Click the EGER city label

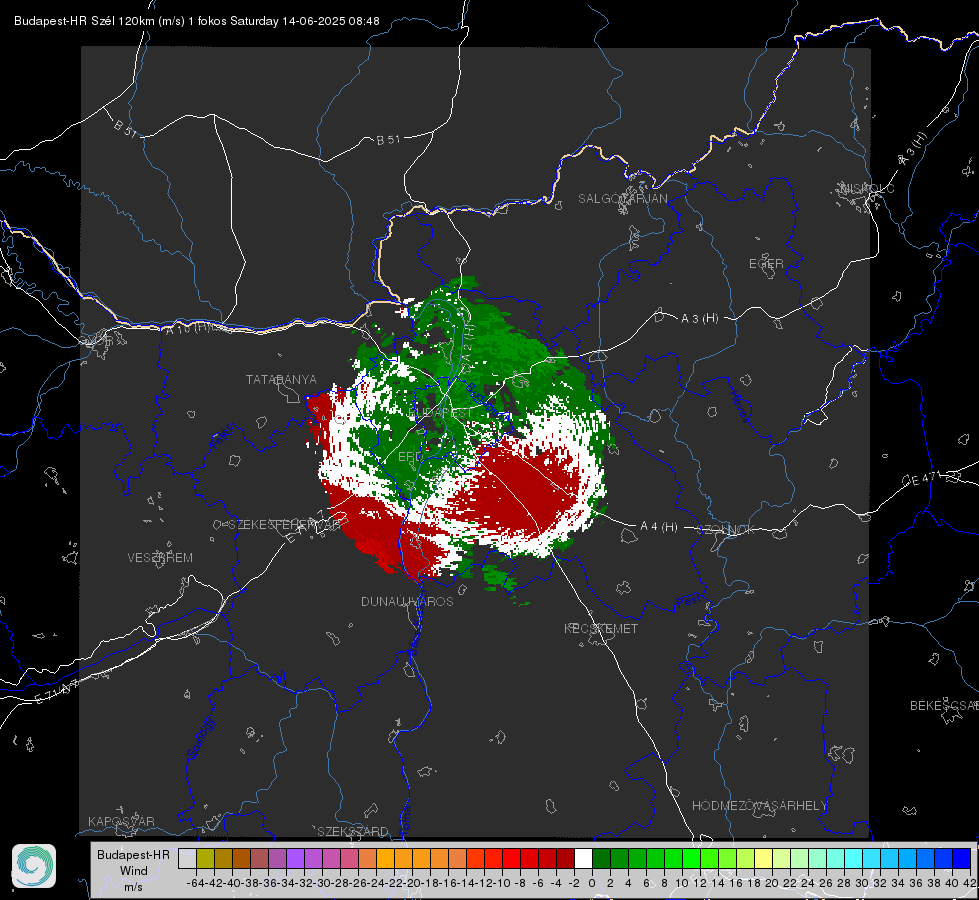click(766, 264)
